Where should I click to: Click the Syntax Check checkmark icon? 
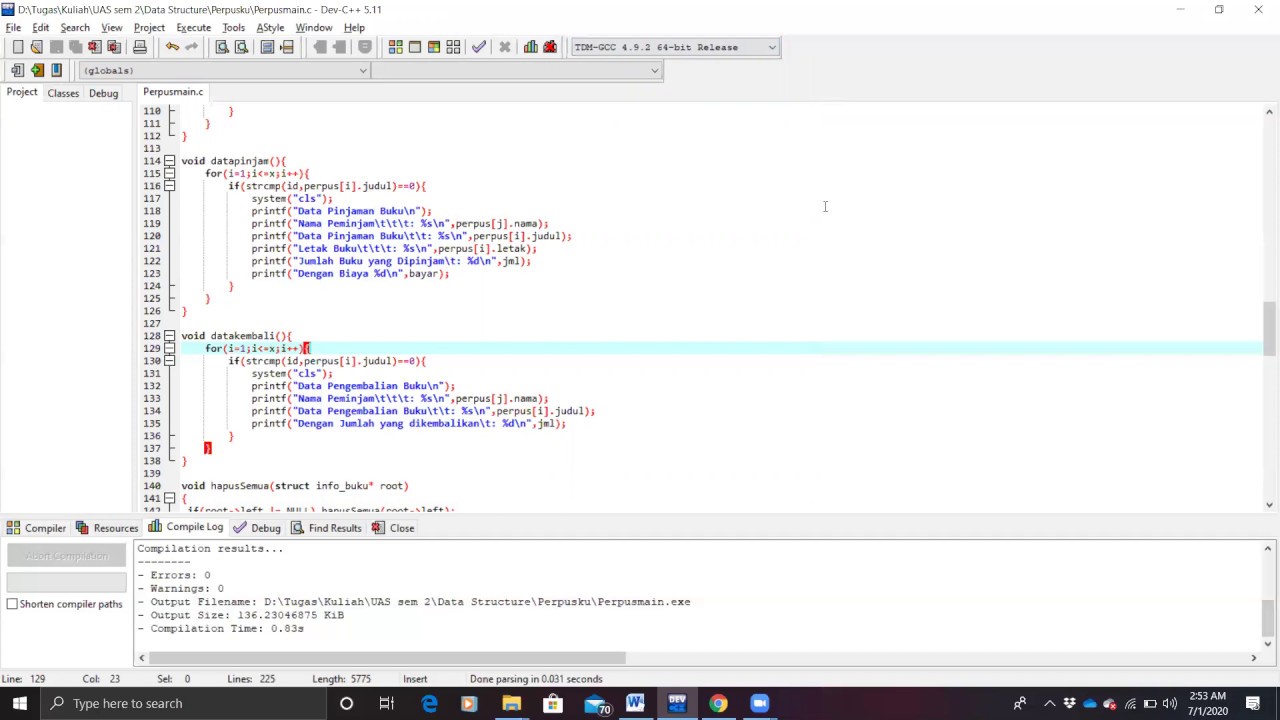click(479, 47)
